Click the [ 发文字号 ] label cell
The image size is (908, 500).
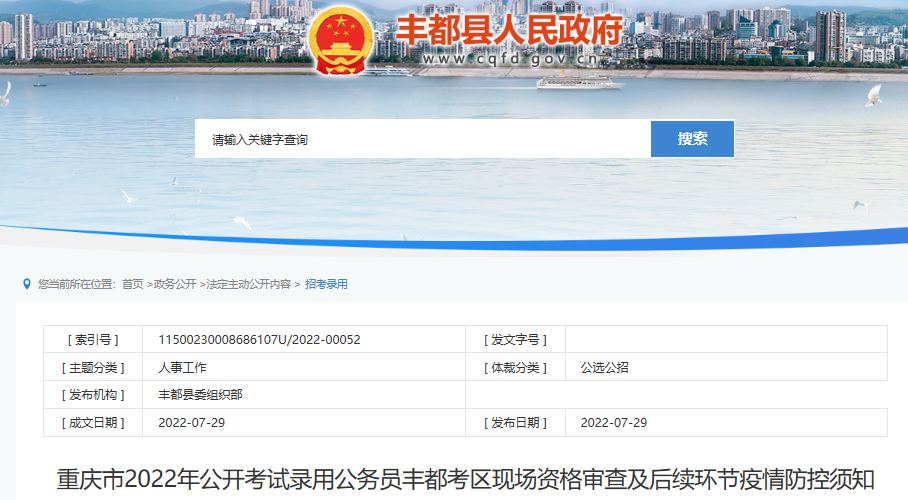[x=515, y=340]
